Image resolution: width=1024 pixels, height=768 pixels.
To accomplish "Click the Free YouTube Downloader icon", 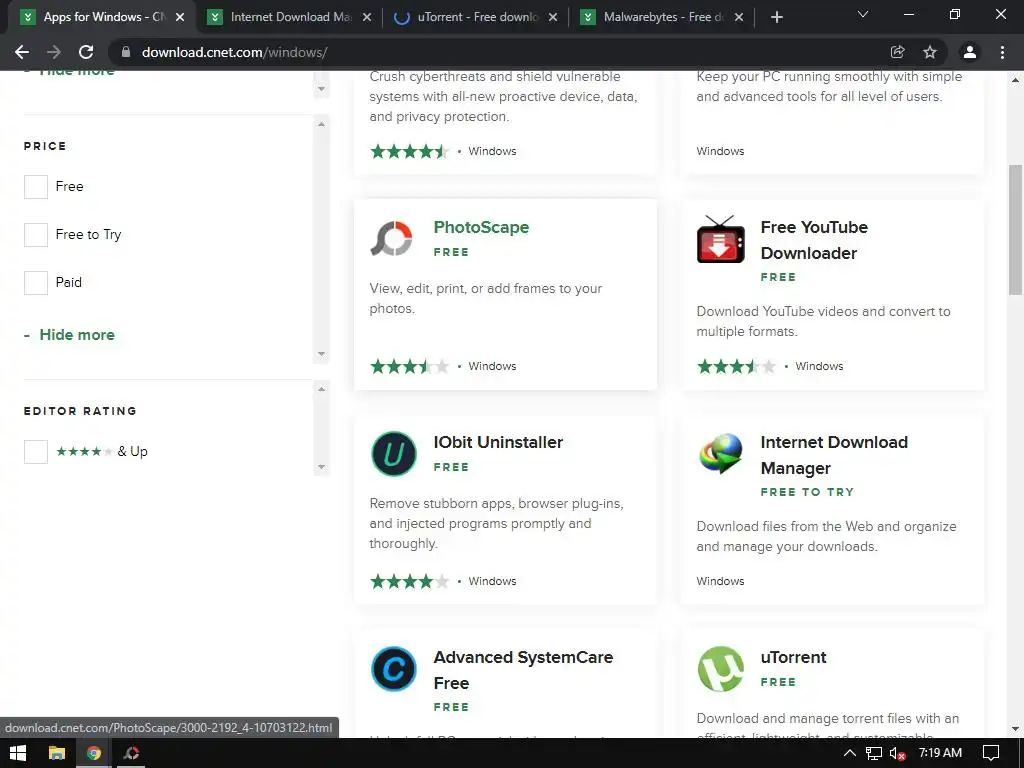I will coord(720,239).
